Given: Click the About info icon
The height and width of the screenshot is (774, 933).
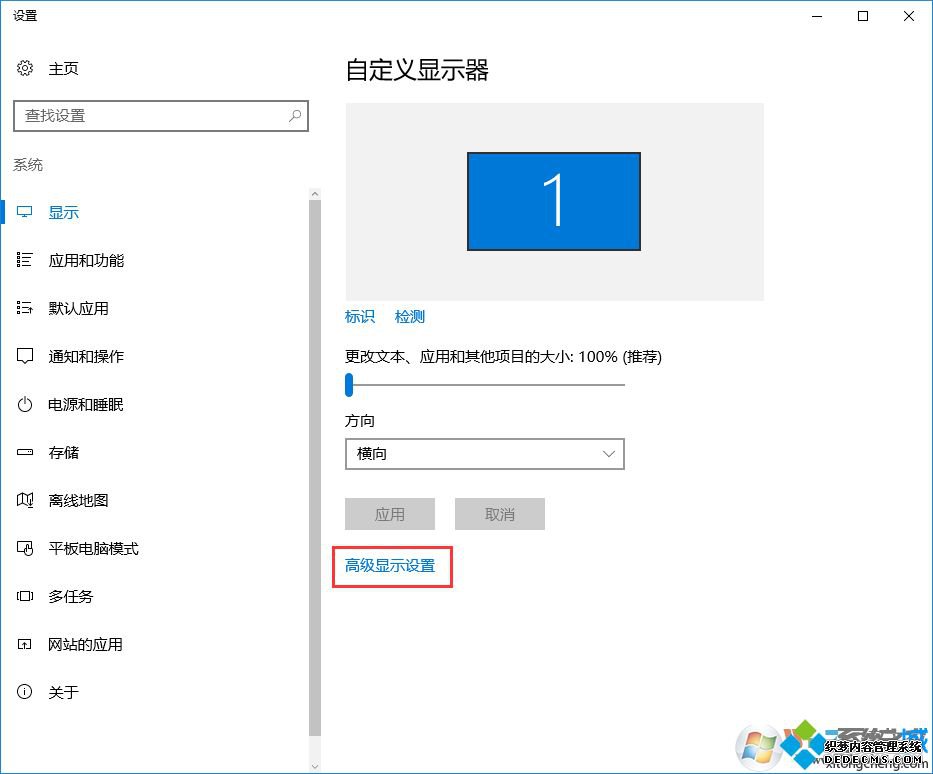Looking at the screenshot, I should 24,692.
